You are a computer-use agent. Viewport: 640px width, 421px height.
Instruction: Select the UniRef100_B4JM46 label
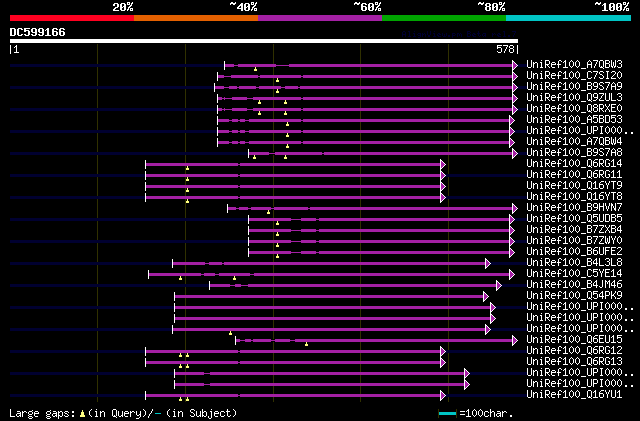[x=574, y=285]
